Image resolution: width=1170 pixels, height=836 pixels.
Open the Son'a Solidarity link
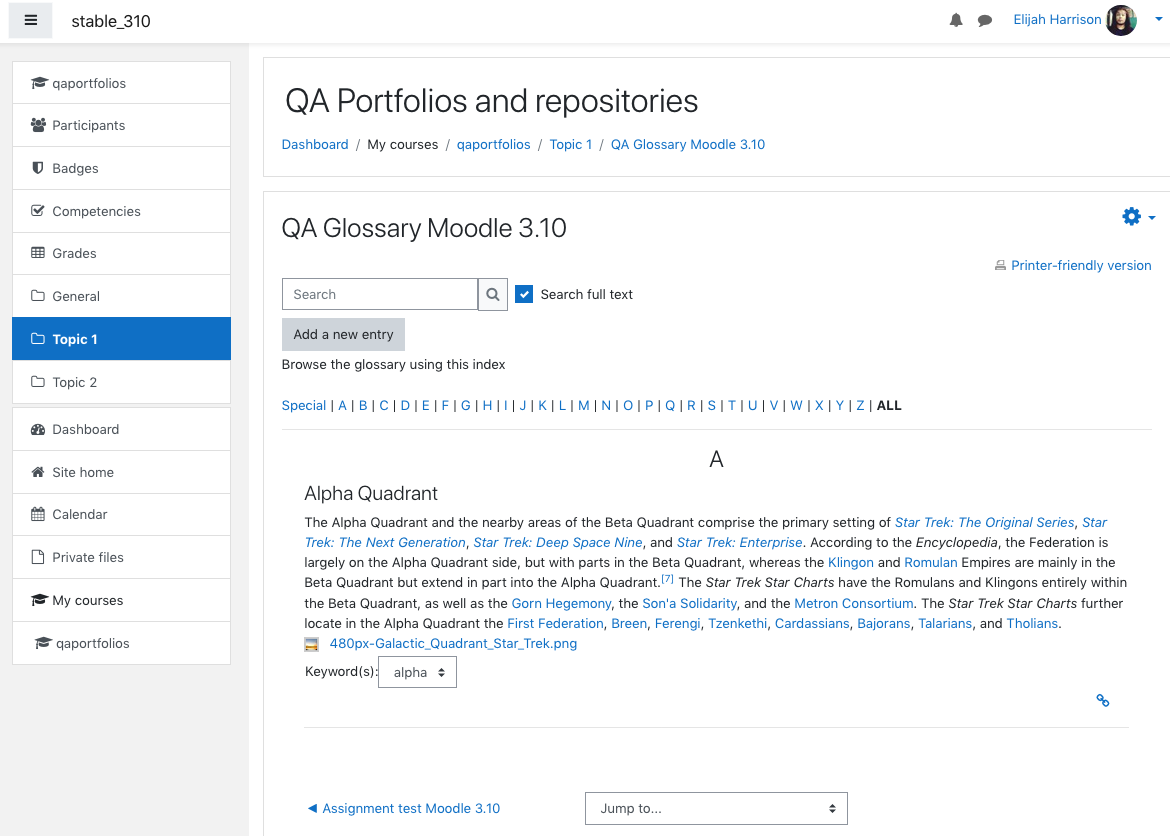689,603
